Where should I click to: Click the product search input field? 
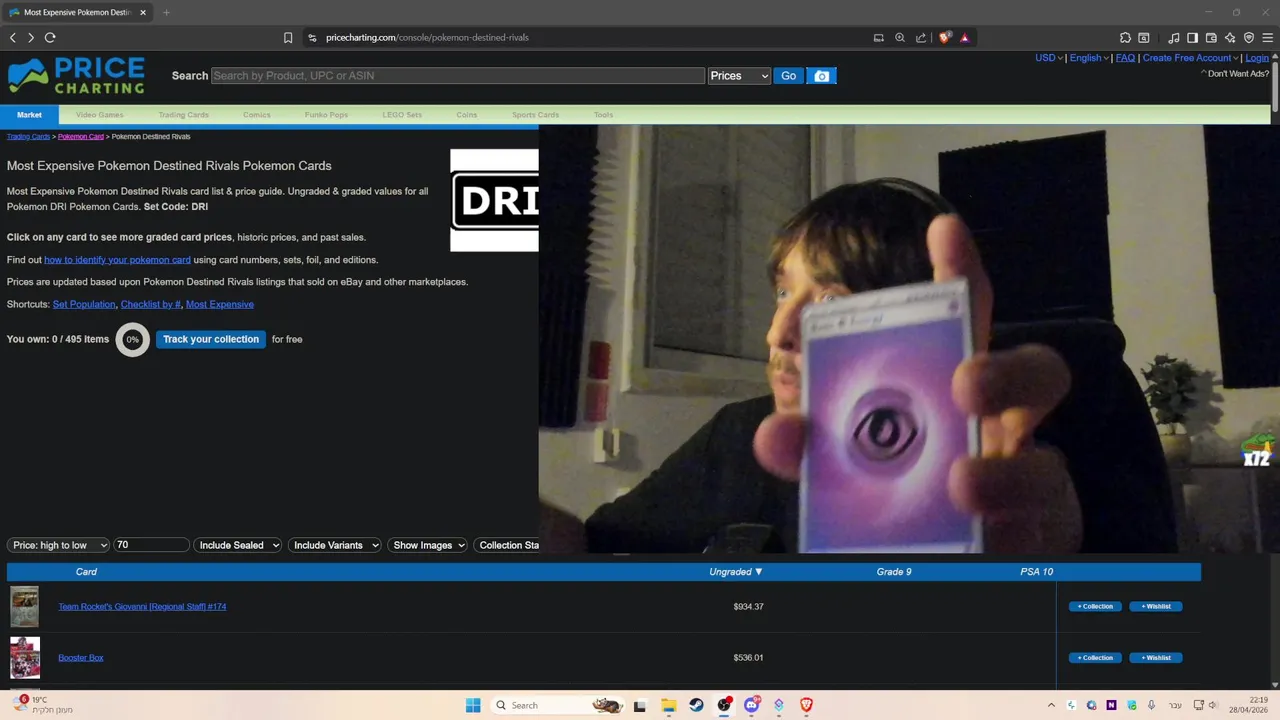(457, 76)
